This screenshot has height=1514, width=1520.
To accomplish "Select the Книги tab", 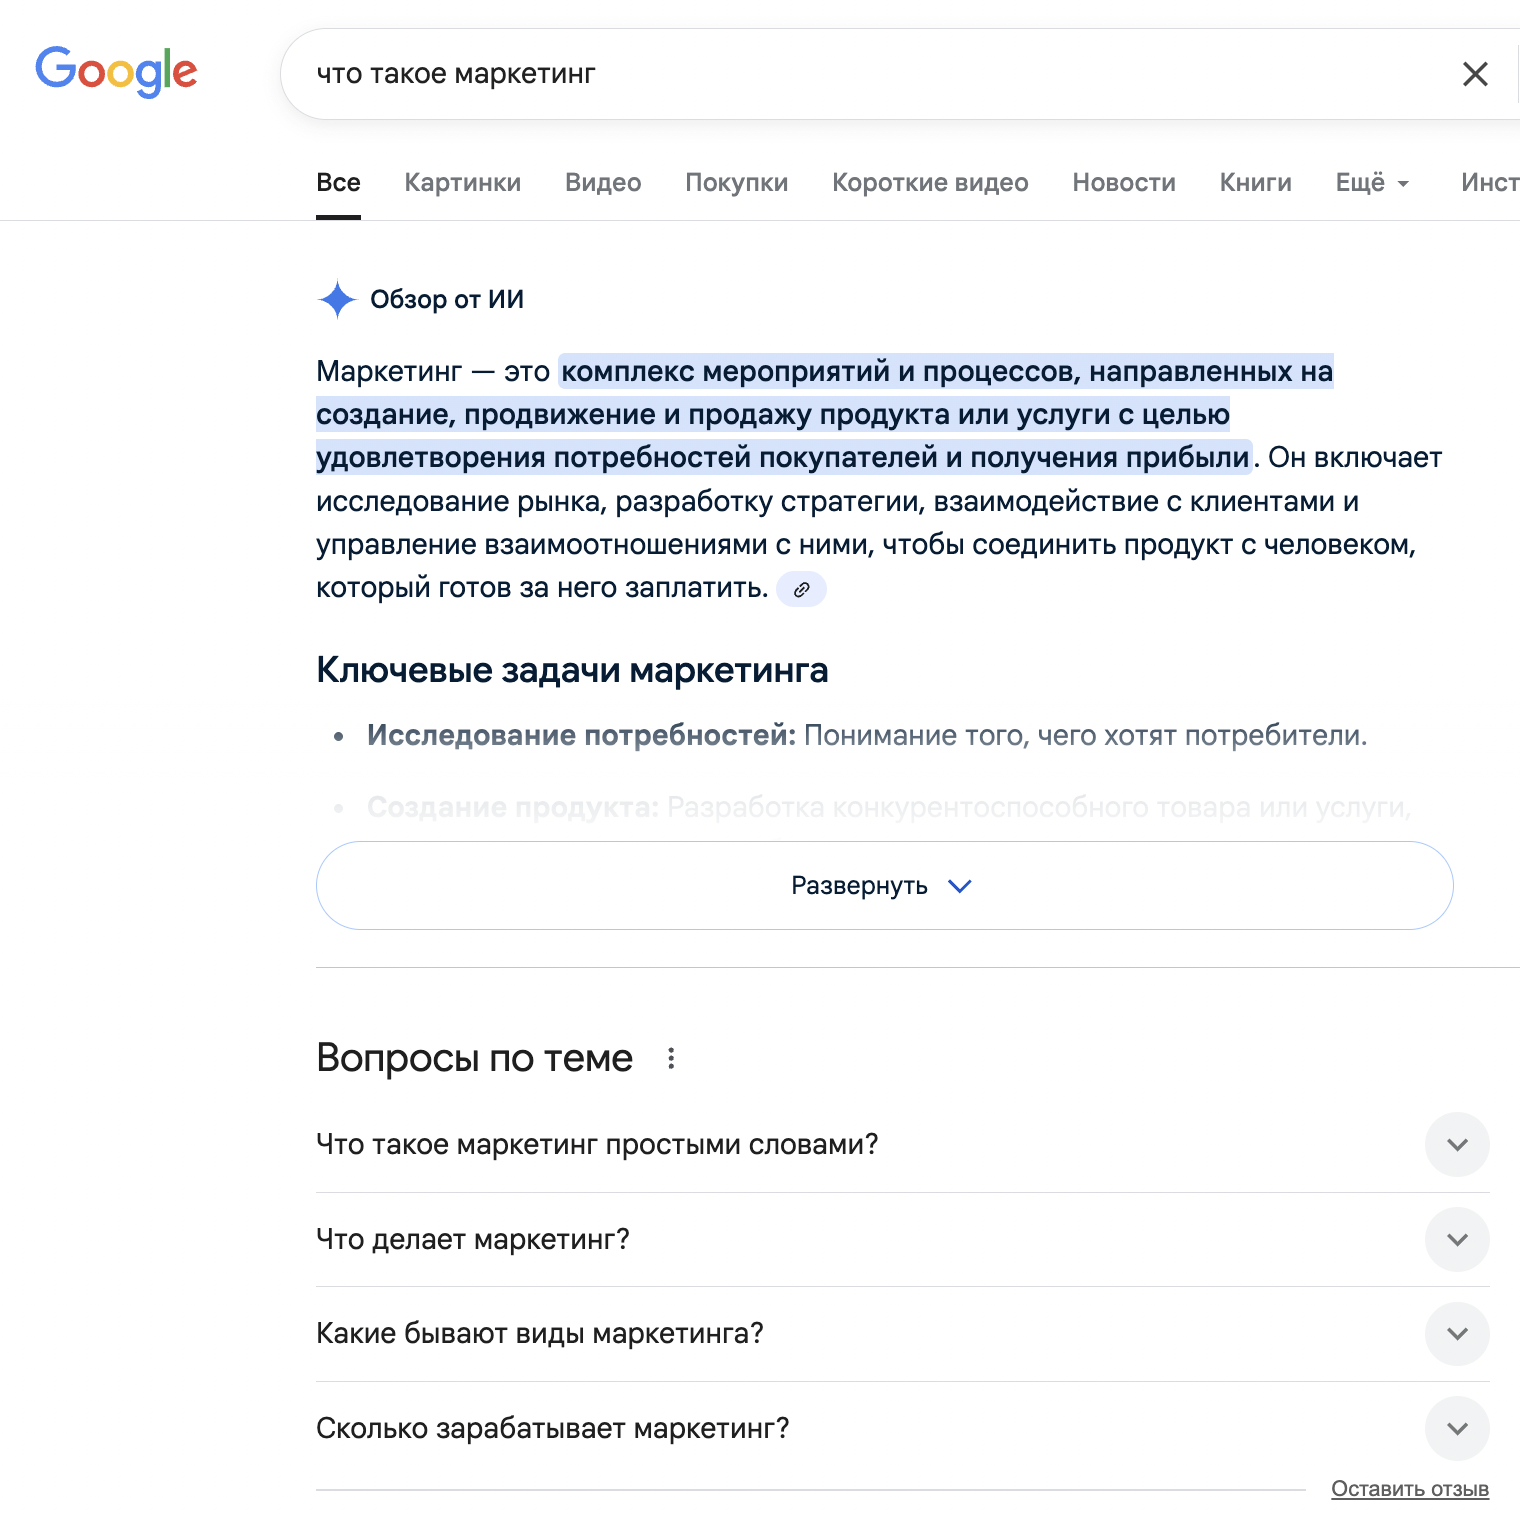I will click(1255, 183).
